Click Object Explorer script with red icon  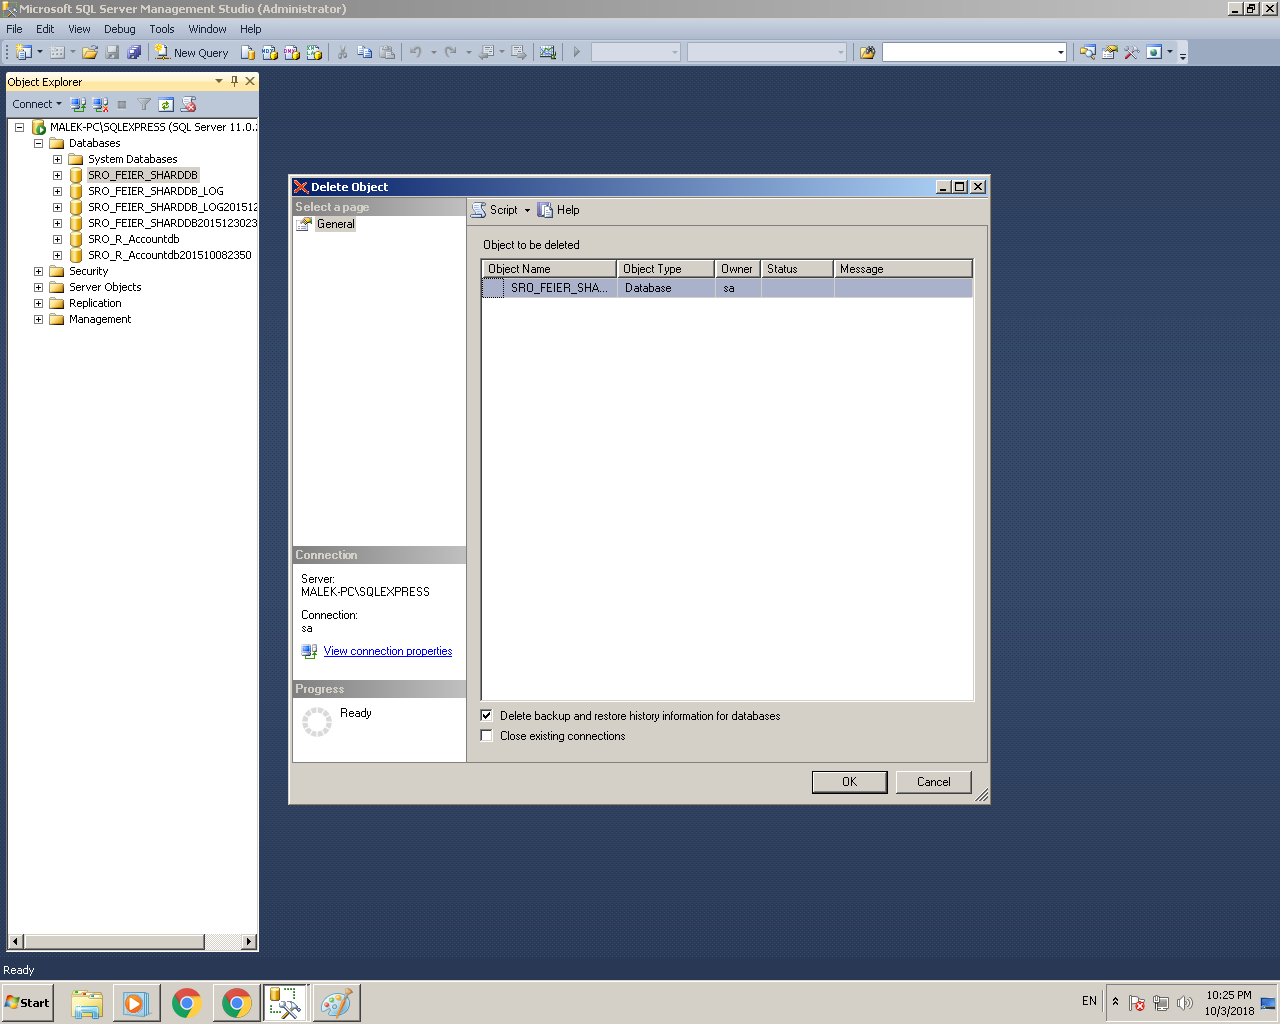tap(188, 104)
